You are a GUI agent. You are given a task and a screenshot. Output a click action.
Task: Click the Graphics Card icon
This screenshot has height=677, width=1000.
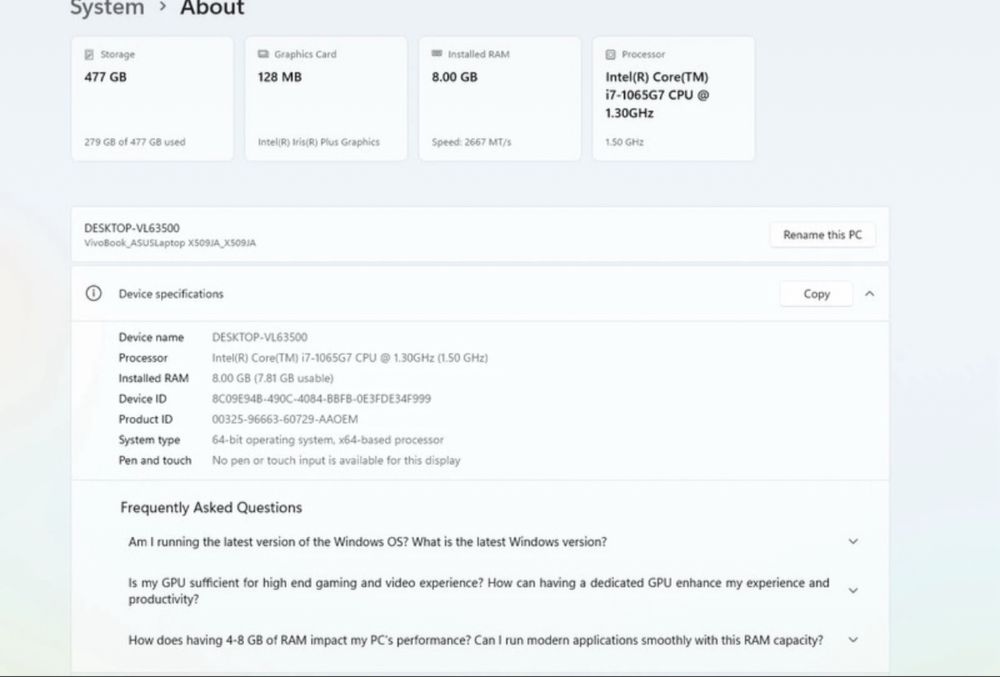(263, 55)
